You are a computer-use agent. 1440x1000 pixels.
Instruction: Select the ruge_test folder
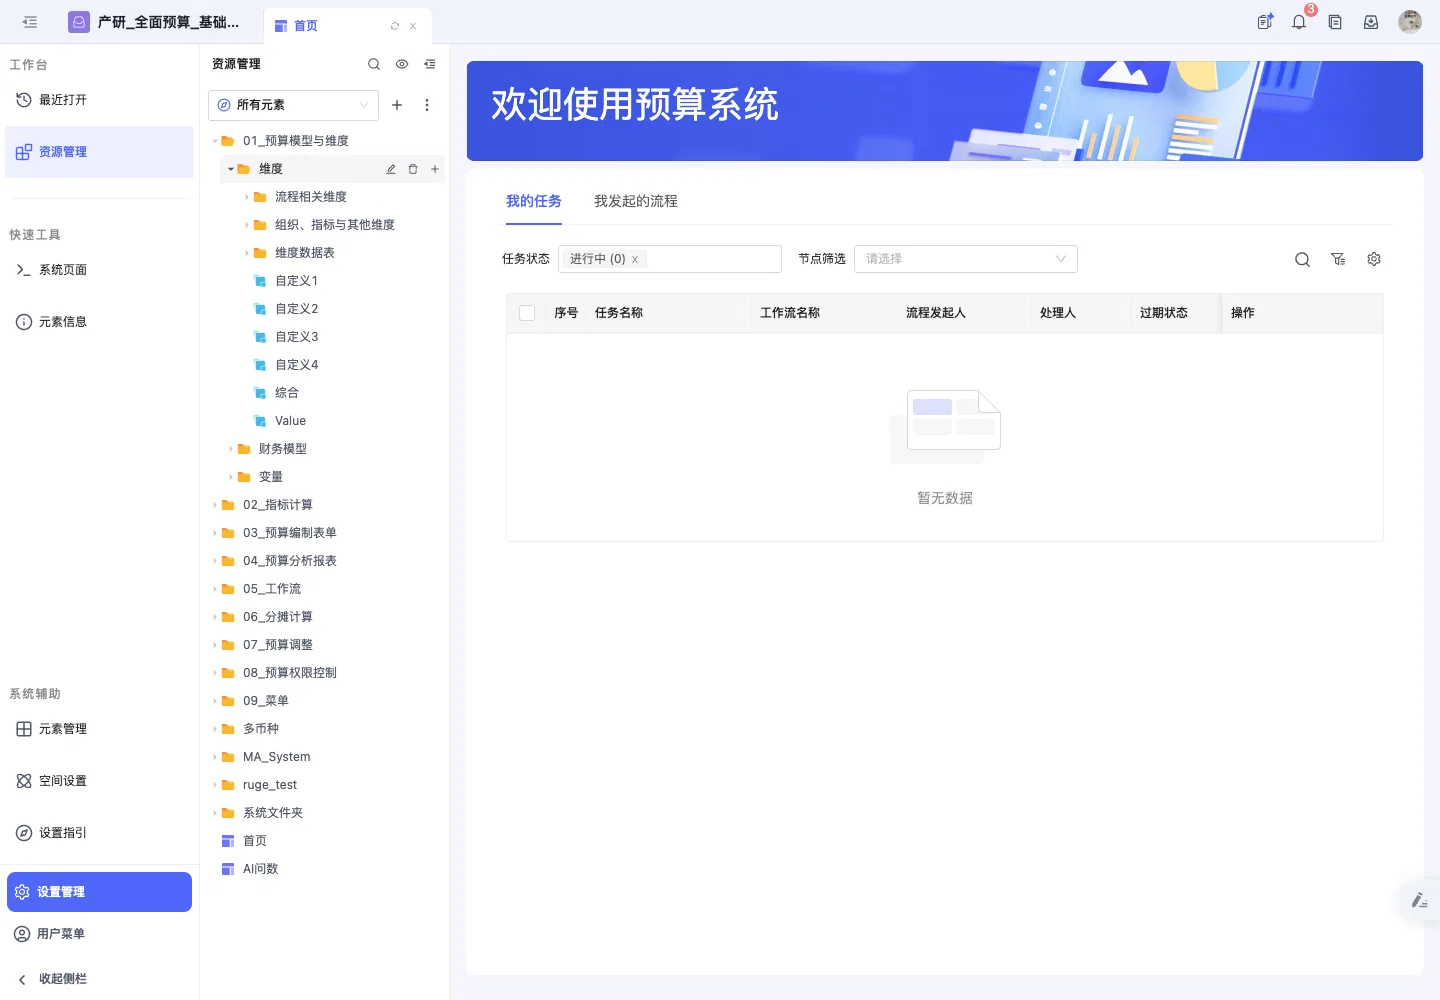(x=270, y=785)
